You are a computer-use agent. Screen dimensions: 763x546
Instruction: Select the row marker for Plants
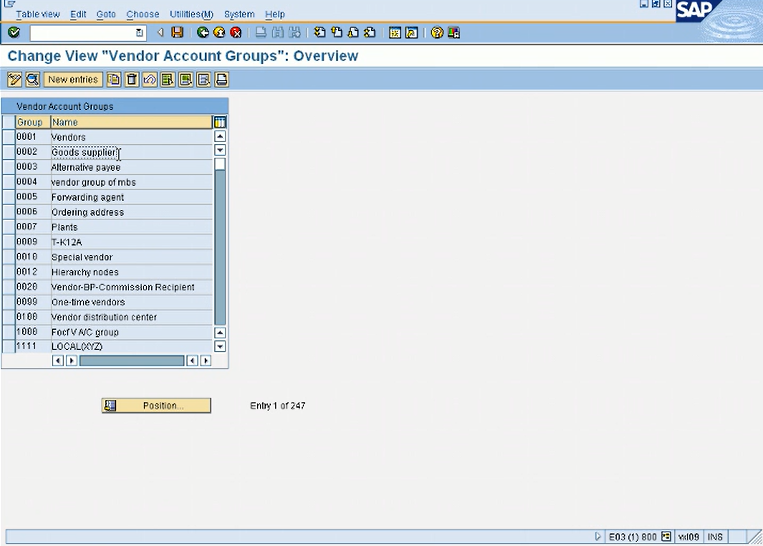[9, 227]
